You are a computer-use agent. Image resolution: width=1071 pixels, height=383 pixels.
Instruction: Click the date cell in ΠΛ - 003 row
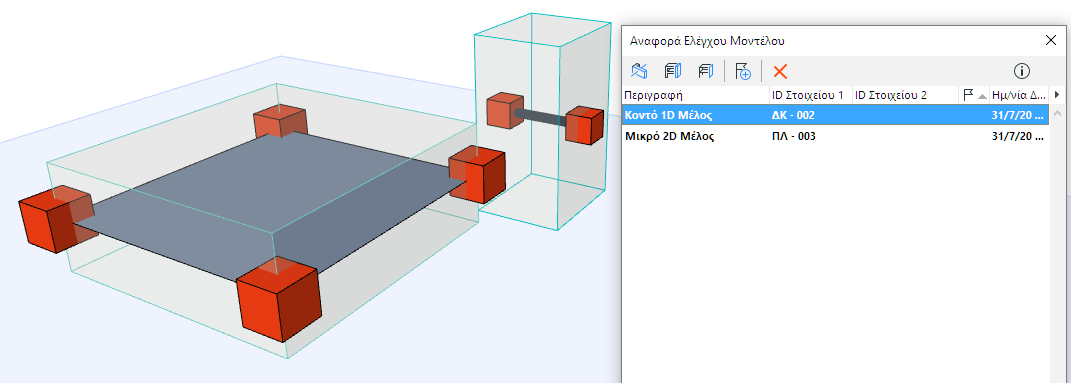1018,137
